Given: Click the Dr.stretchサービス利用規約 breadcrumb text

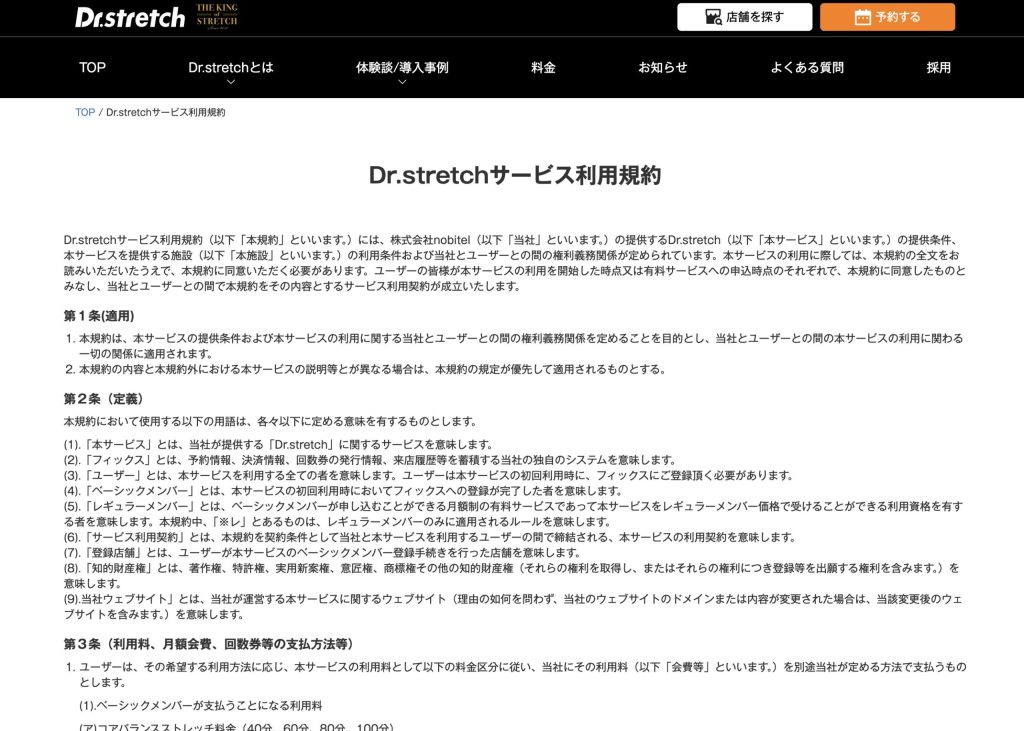Looking at the screenshot, I should [x=165, y=112].
